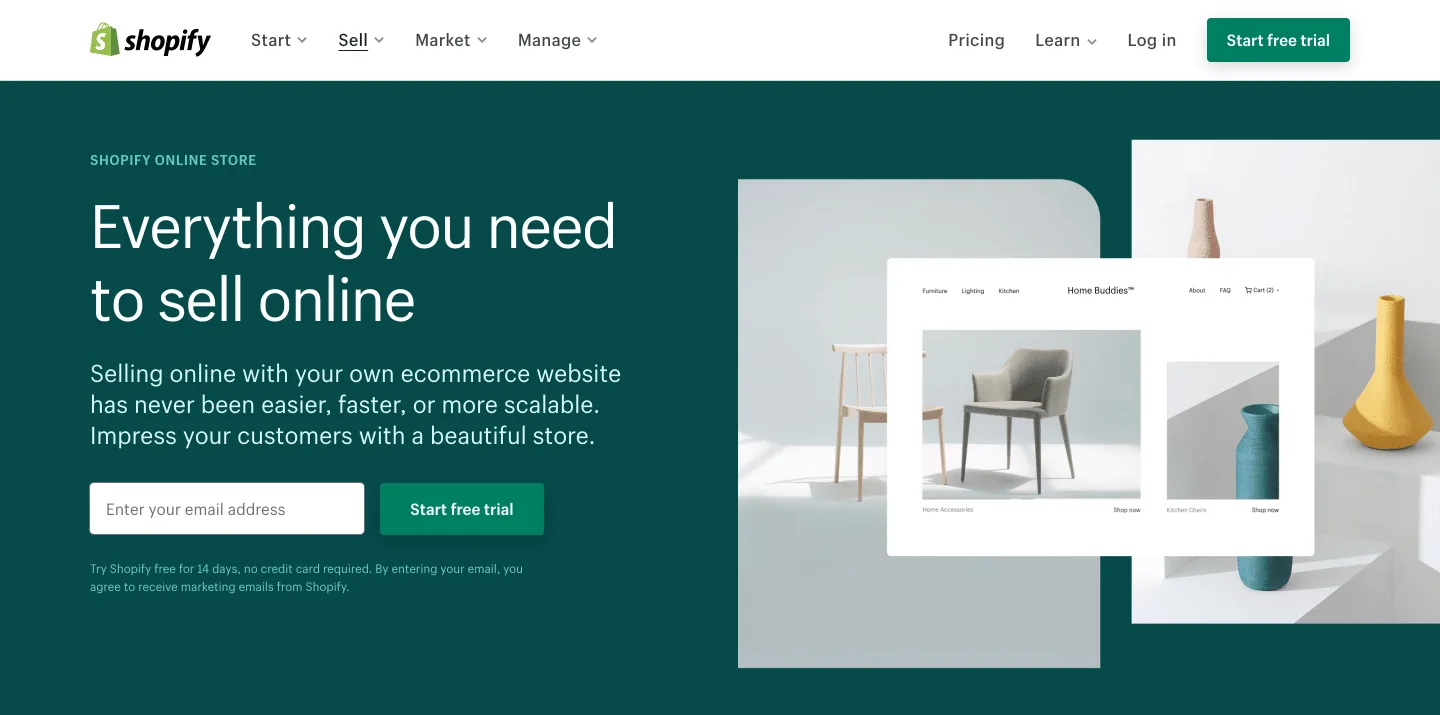Expand the Manage menu
Viewport: 1440px width, 715px height.
tap(557, 40)
